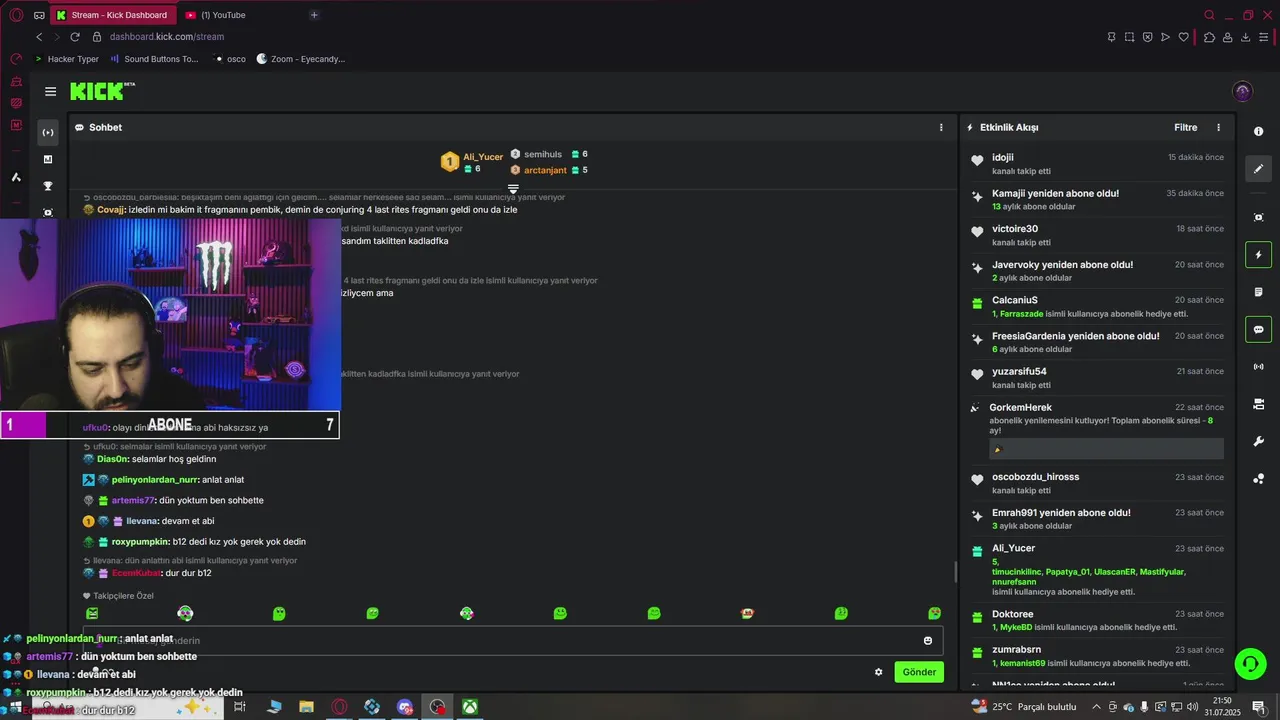
Task: Reload the page with the refresh button
Action: [x=74, y=37]
